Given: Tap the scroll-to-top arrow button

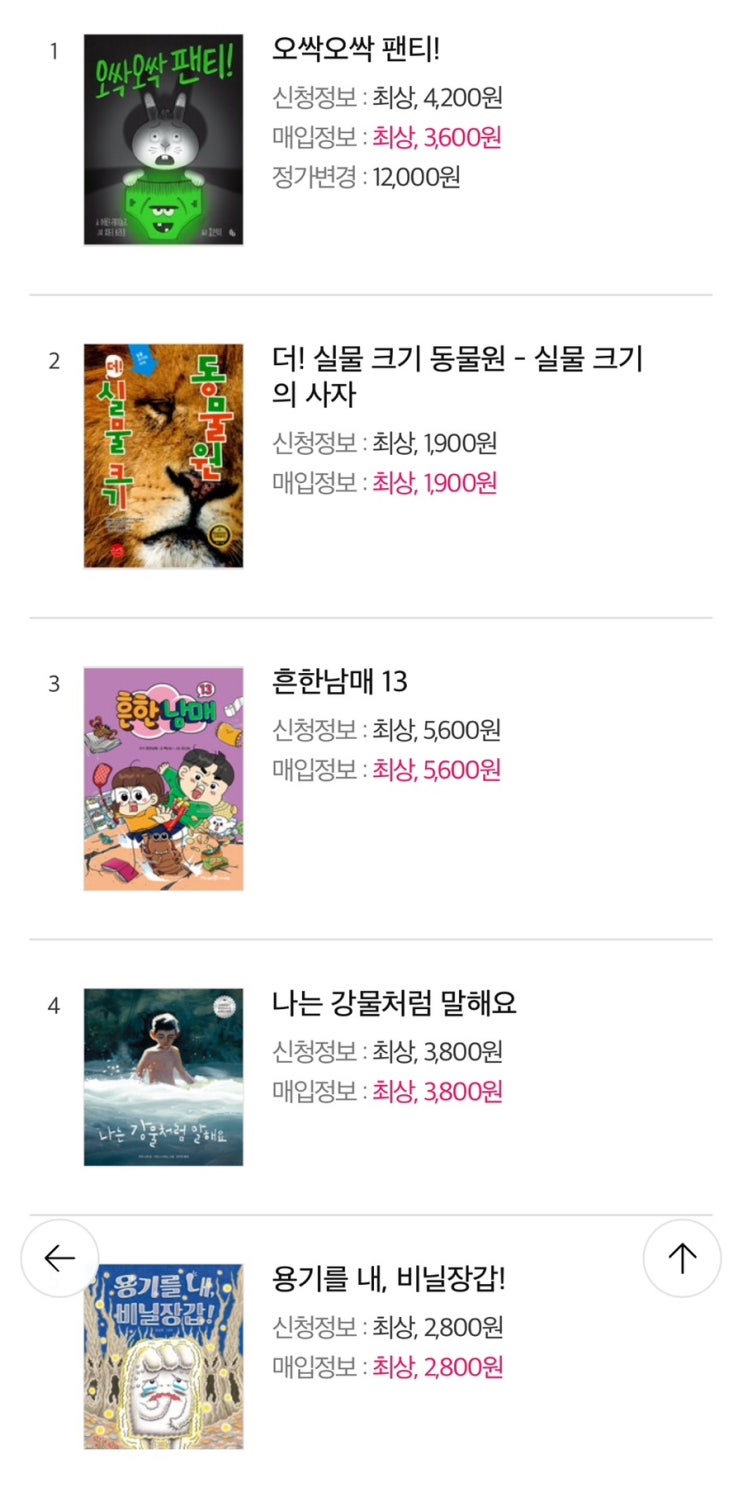Looking at the screenshot, I should [682, 1258].
